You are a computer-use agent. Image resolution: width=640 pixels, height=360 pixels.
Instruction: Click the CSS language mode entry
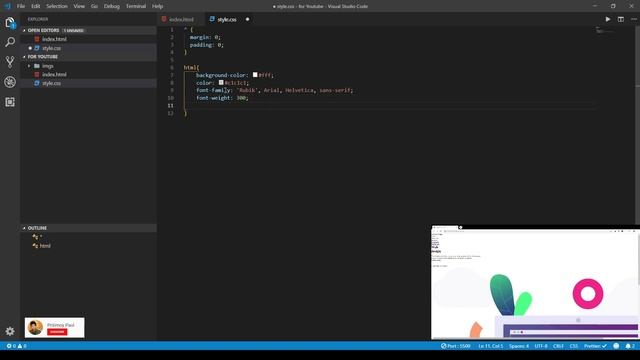click(x=573, y=346)
